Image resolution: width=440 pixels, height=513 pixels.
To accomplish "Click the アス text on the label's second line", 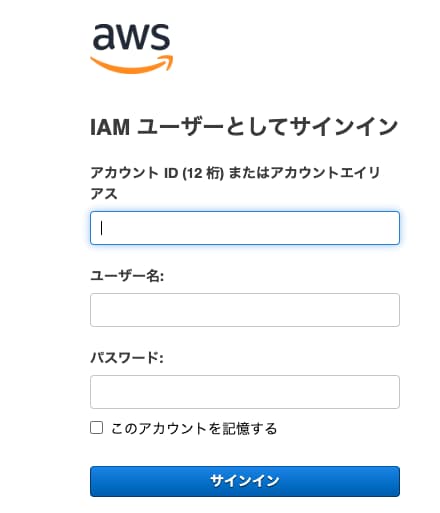I will [x=104, y=194].
